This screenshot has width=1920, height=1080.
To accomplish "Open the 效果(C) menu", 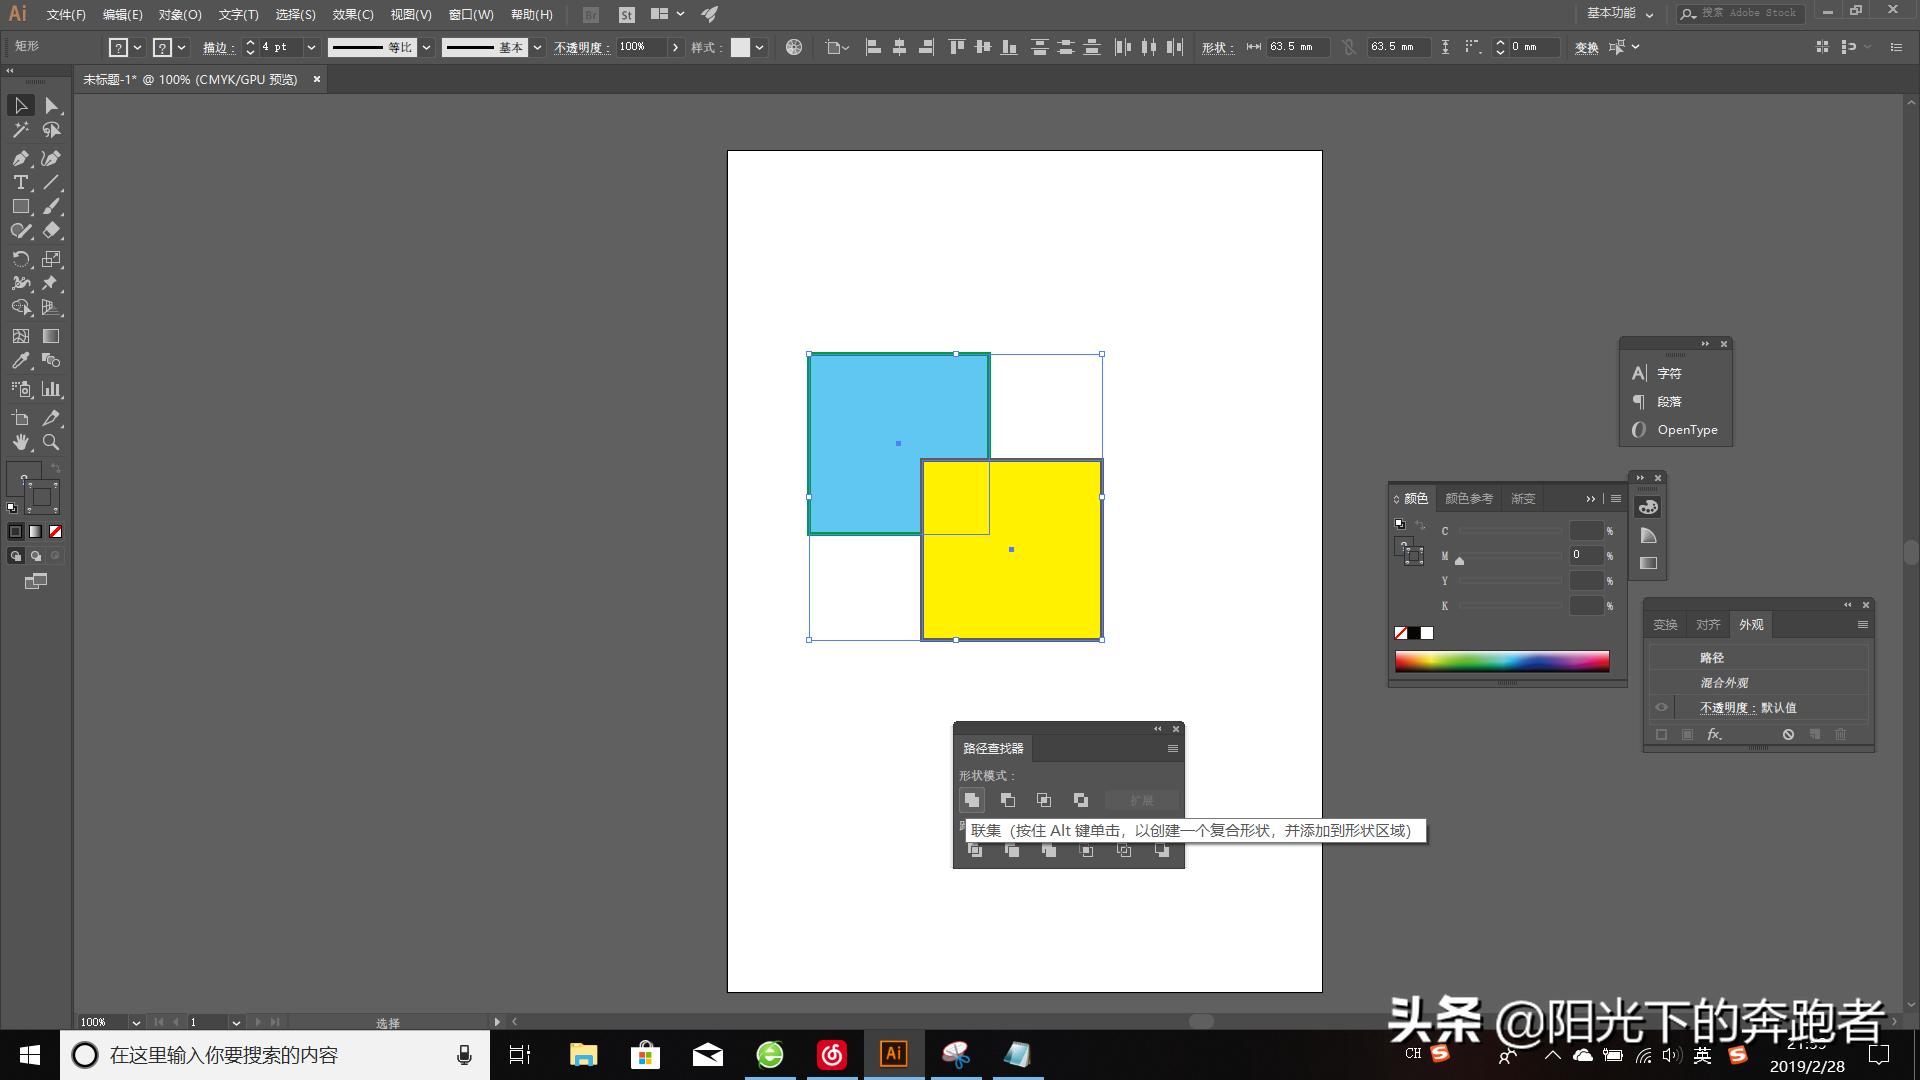I will point(353,14).
